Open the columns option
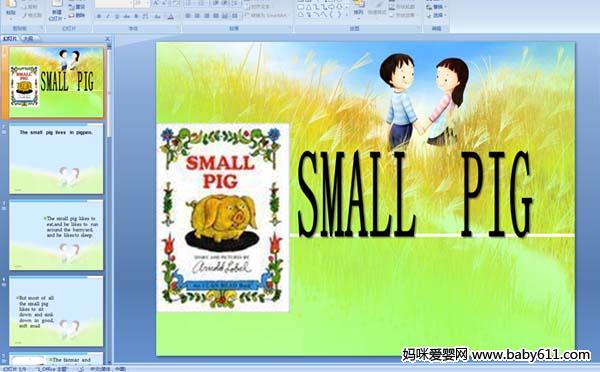 pyautogui.click(x=235, y=16)
